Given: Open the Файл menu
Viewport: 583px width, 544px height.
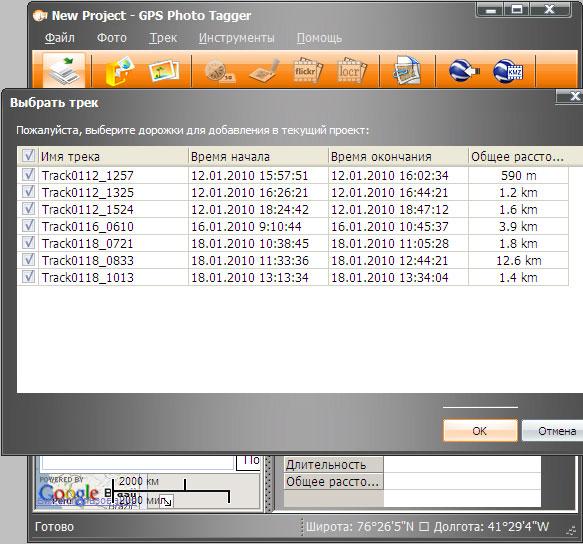Looking at the screenshot, I should (60, 38).
